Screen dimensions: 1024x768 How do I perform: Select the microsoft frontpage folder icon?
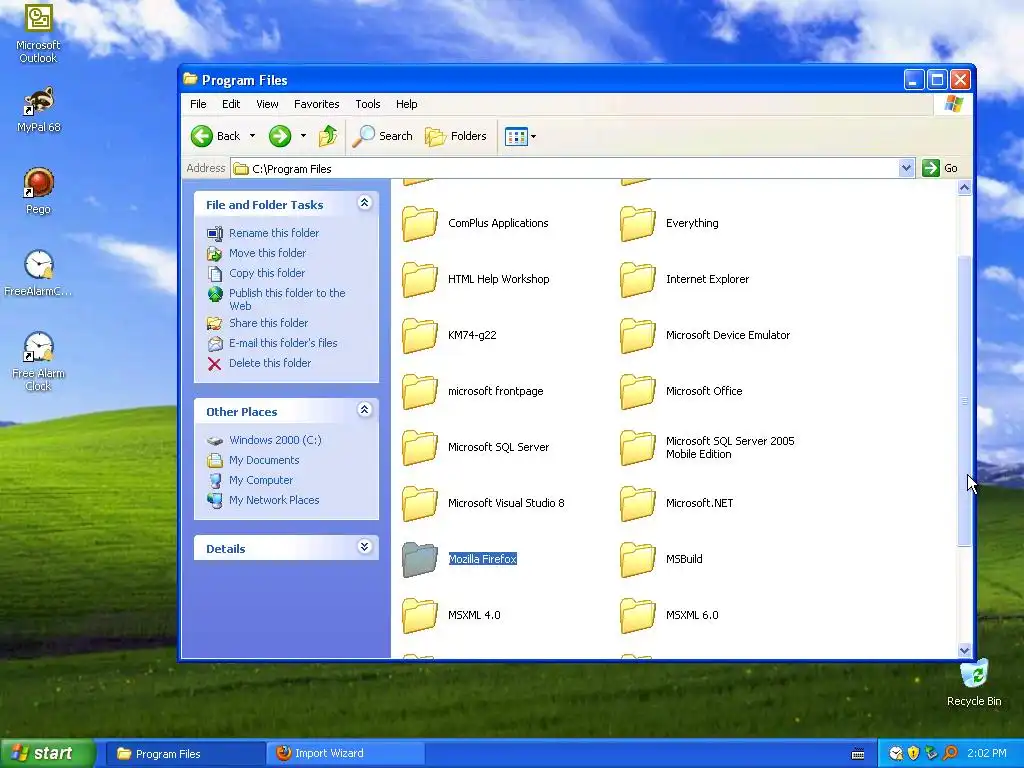[x=419, y=392]
